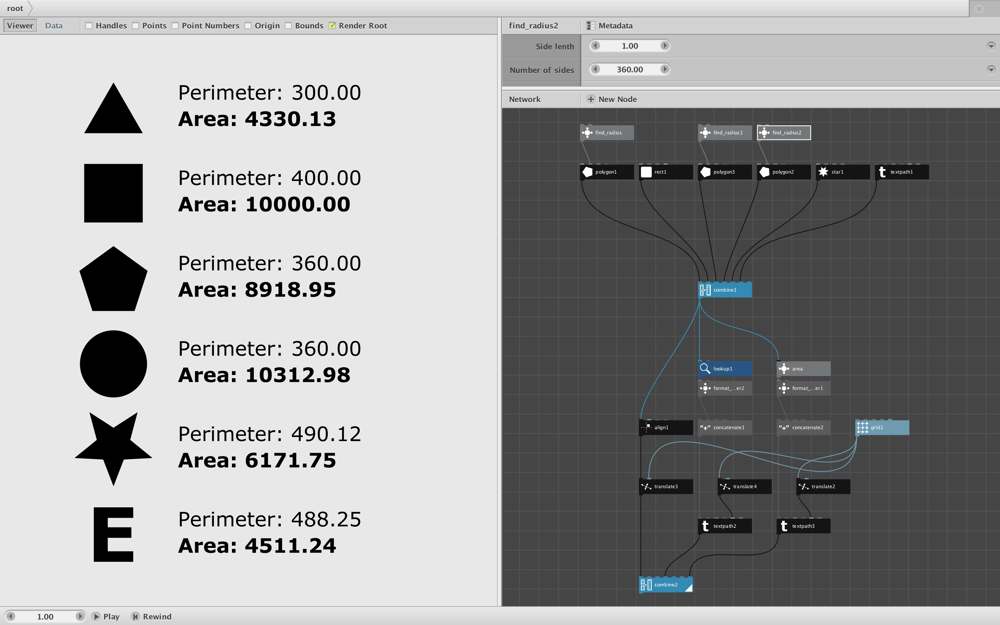Viewport: 1000px width, 625px height.
Task: Switch to the Data tab
Action: [54, 26]
